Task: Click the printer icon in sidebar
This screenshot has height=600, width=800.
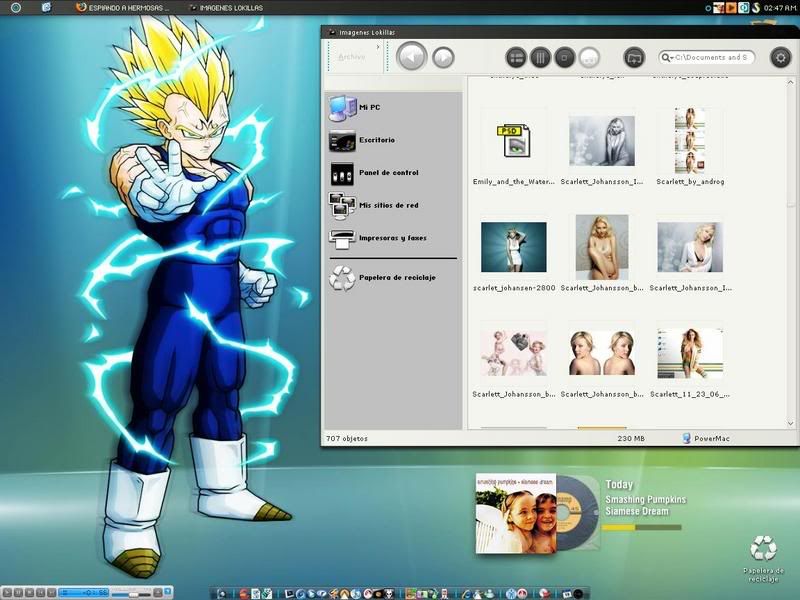Action: [x=342, y=239]
